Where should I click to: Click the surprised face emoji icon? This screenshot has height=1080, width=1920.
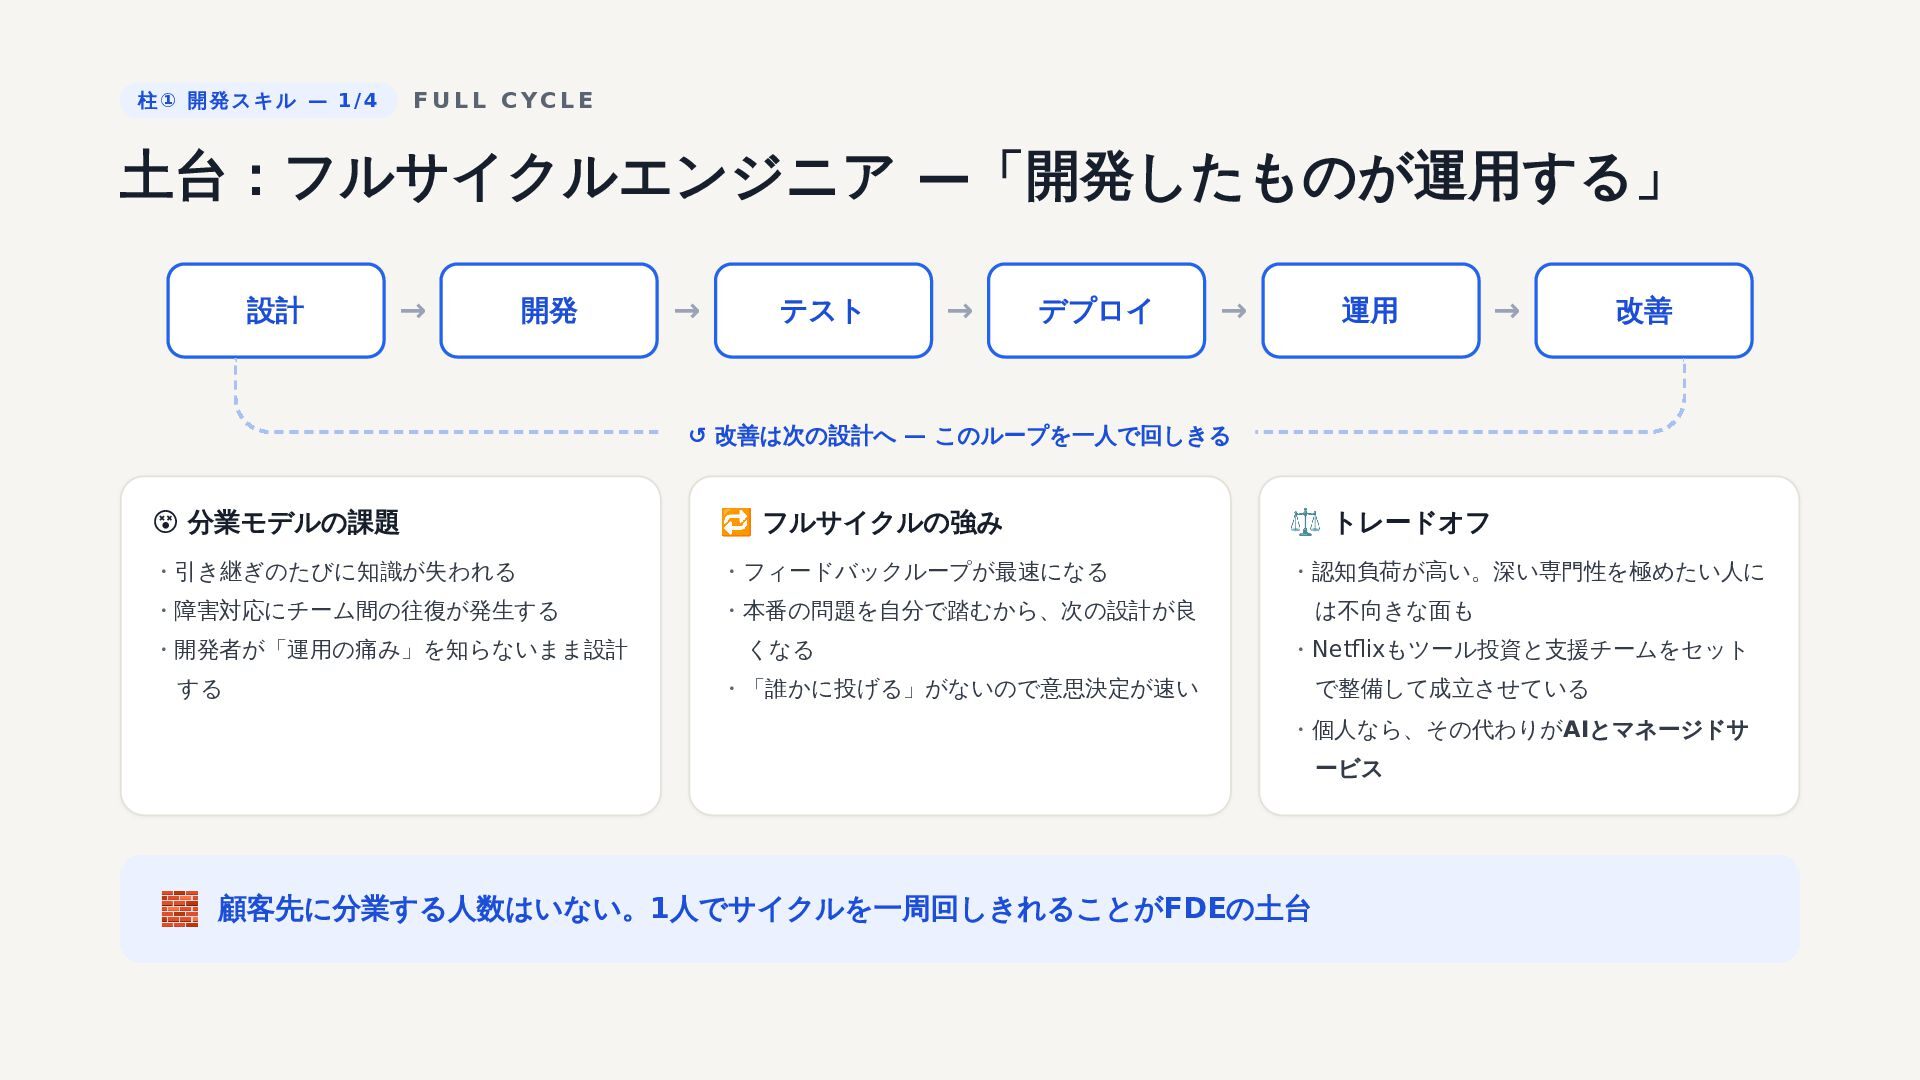[165, 522]
